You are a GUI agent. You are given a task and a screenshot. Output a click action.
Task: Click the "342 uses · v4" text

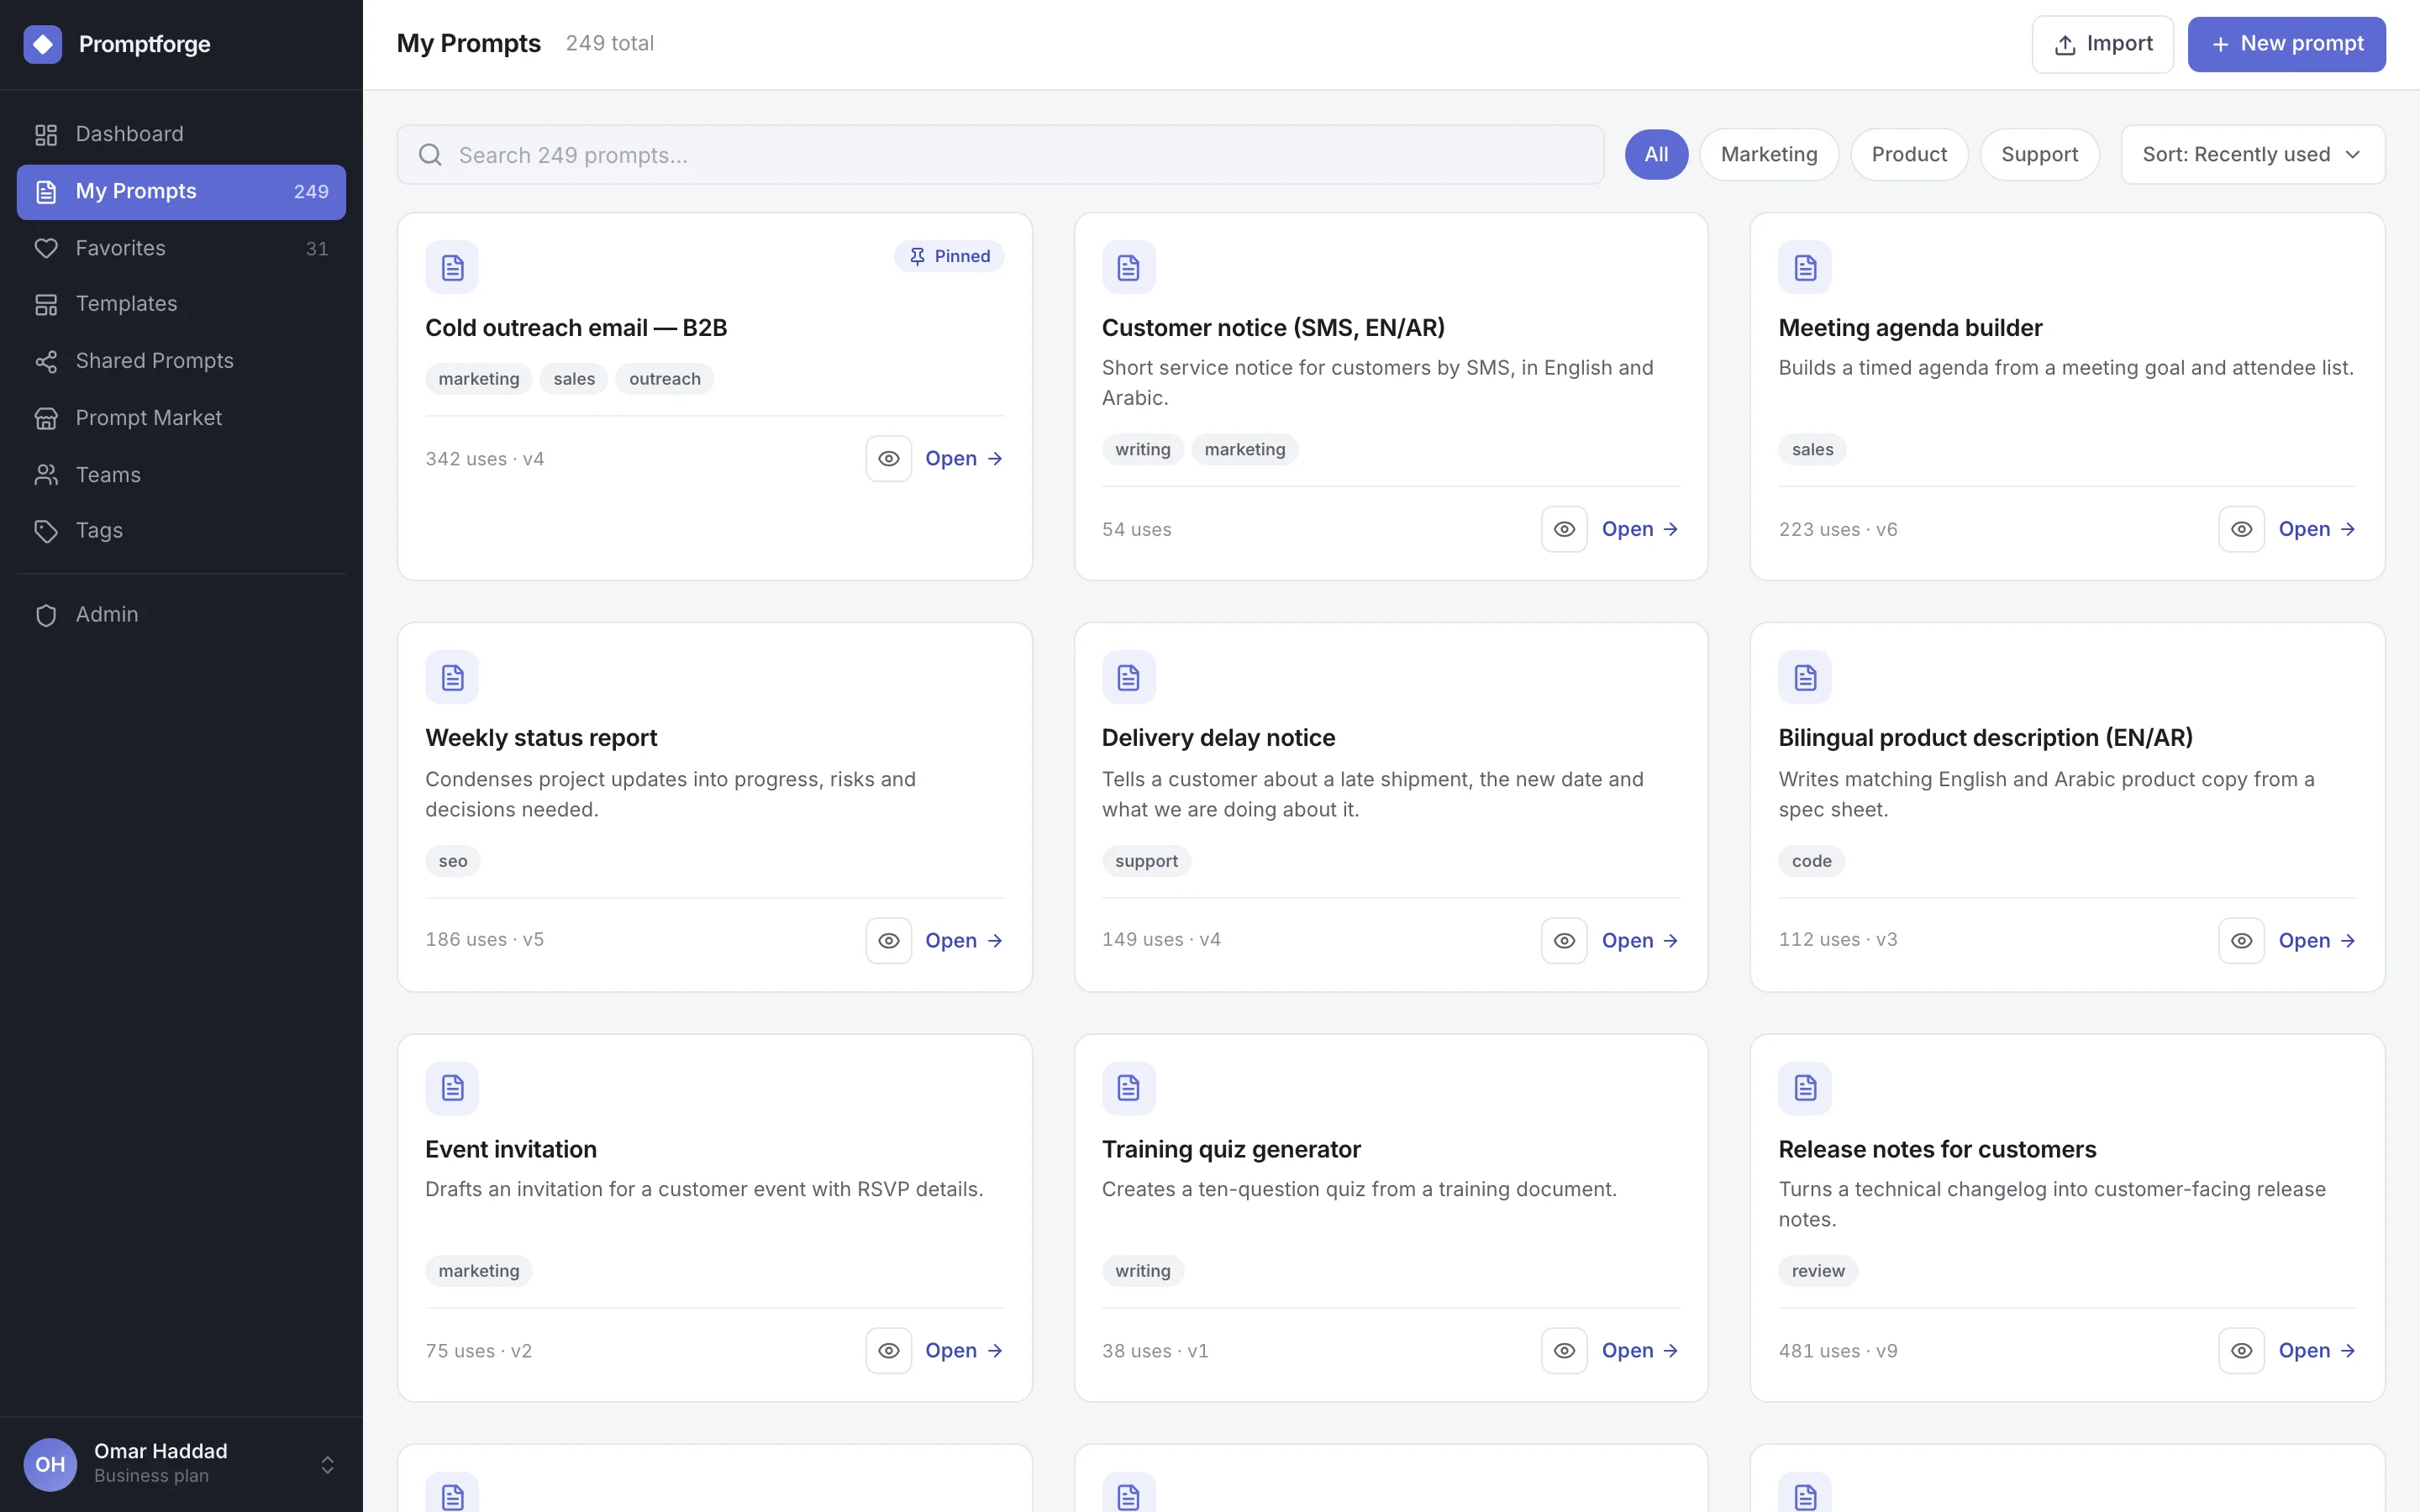click(x=485, y=459)
